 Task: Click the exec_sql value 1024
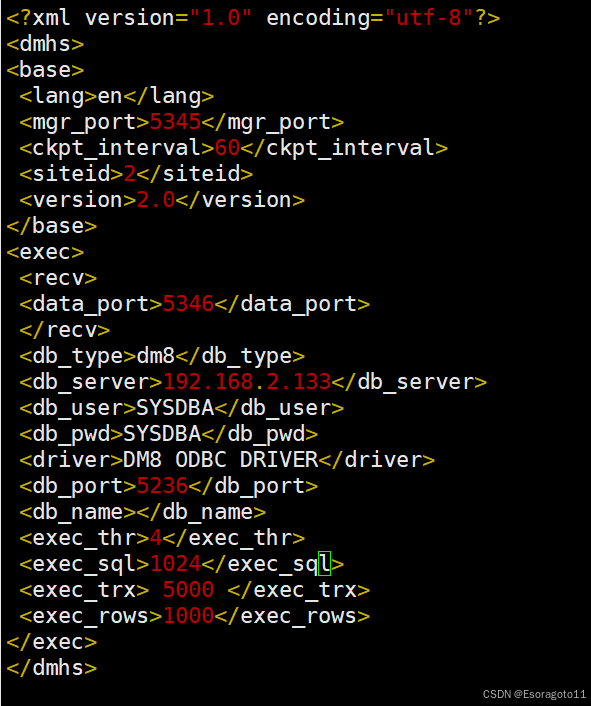point(175,564)
